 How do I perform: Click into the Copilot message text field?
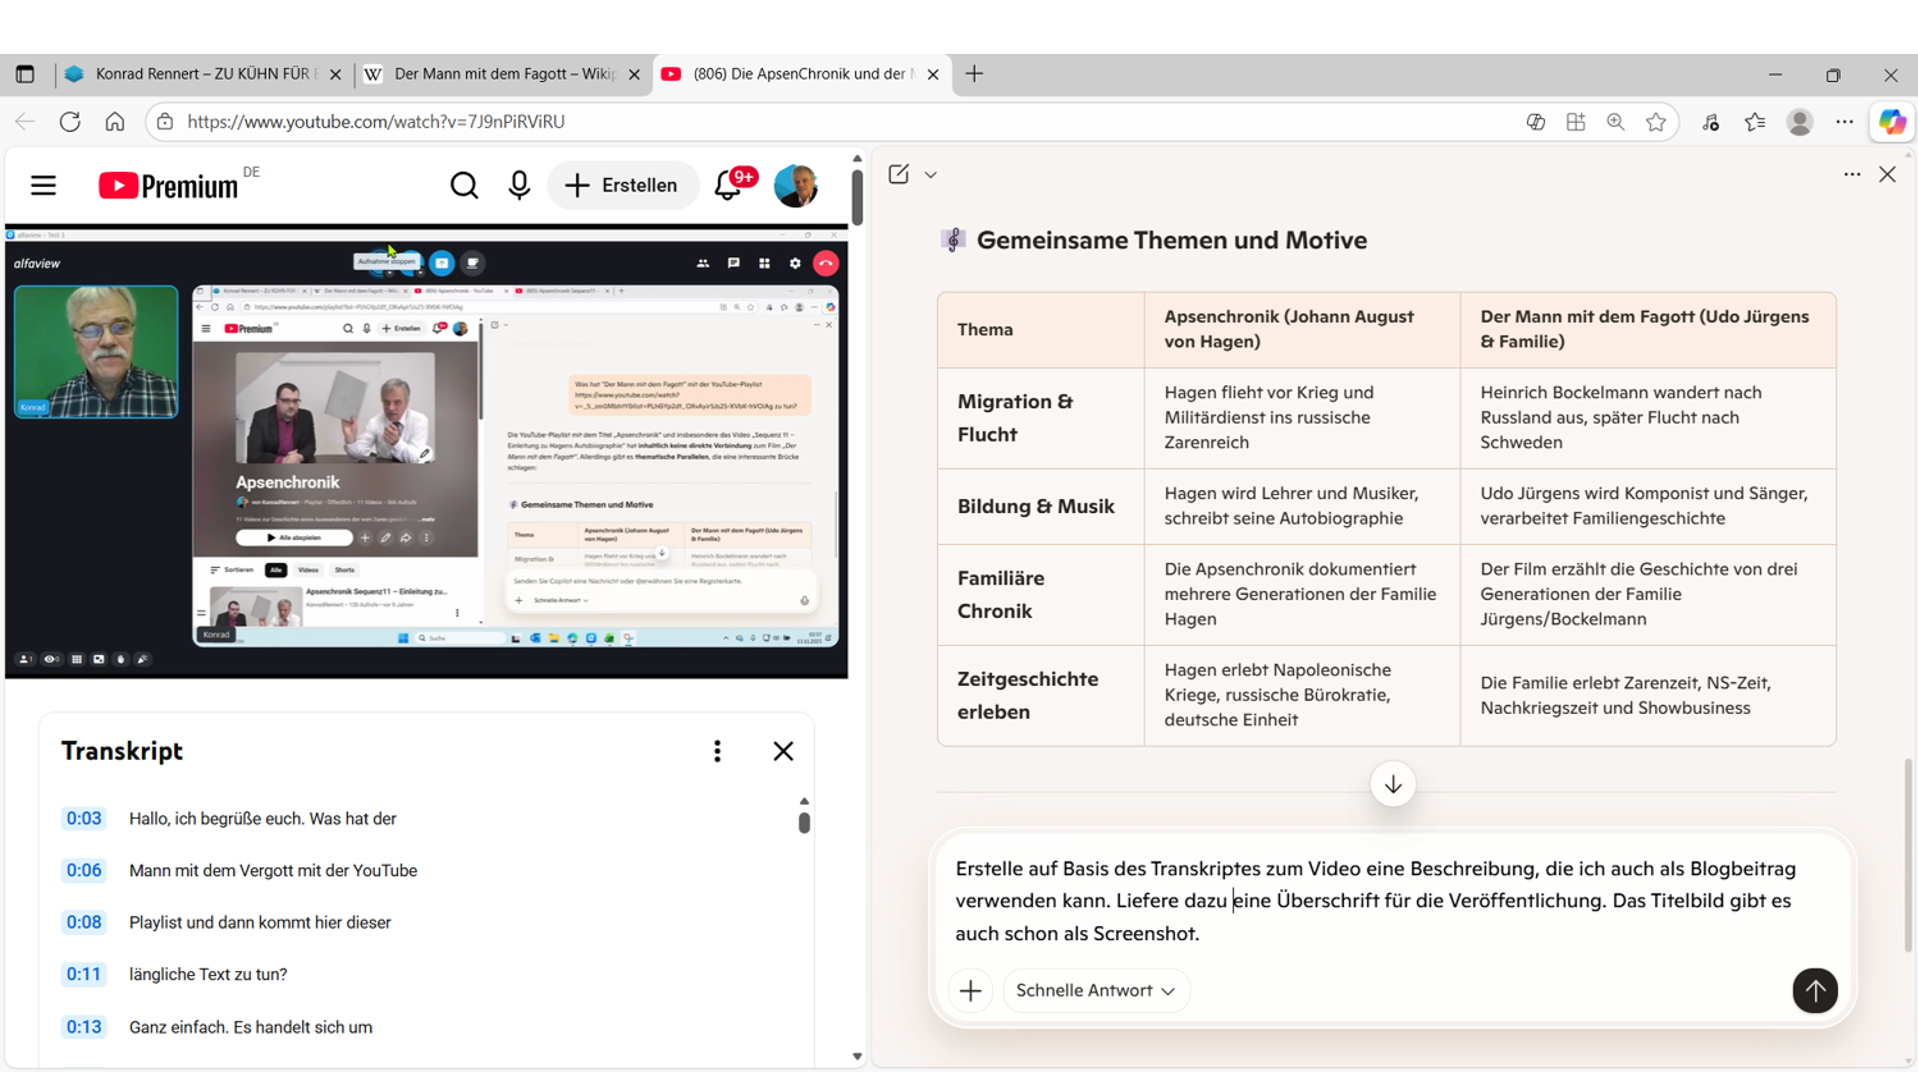click(x=1380, y=900)
